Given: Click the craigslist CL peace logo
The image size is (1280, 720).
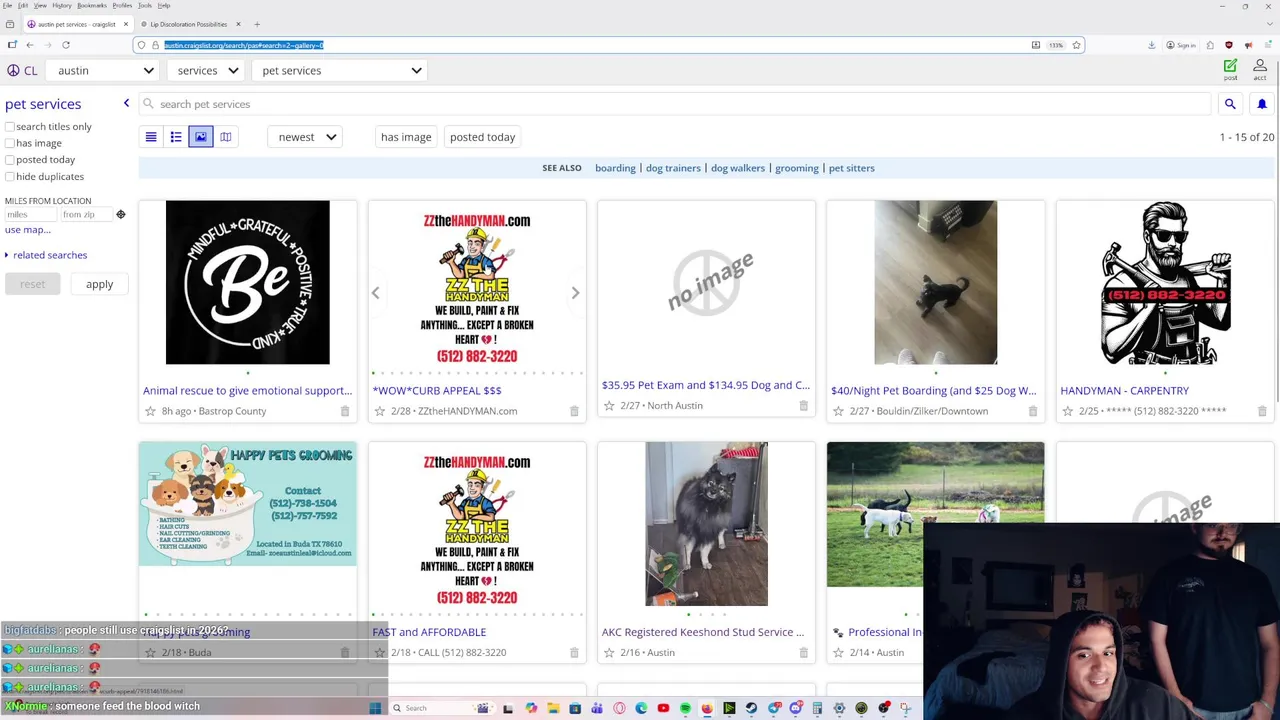Looking at the screenshot, I should point(21,70).
